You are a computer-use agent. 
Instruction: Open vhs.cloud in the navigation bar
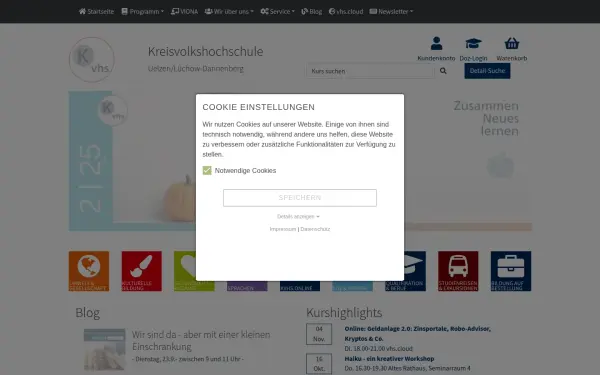pos(346,11)
